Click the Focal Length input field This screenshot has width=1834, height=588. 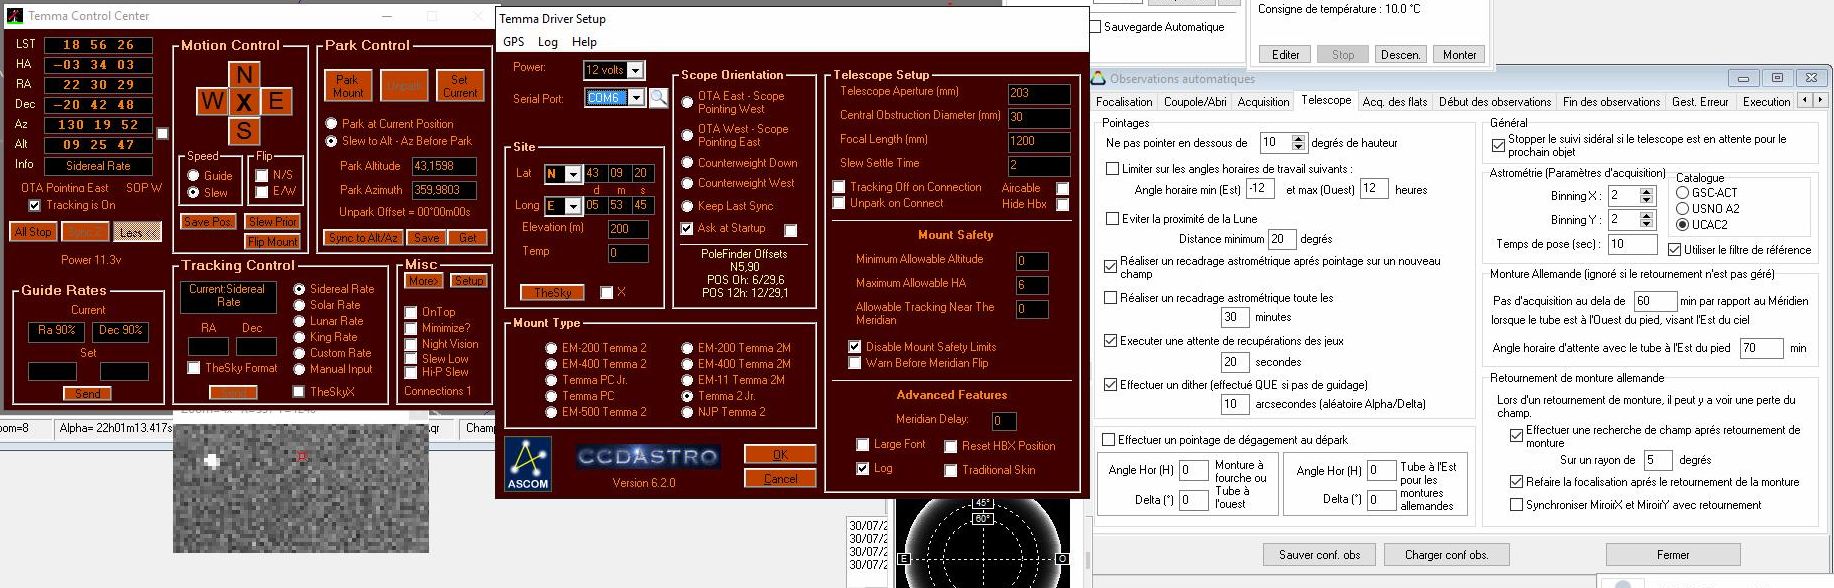[x=1038, y=140]
